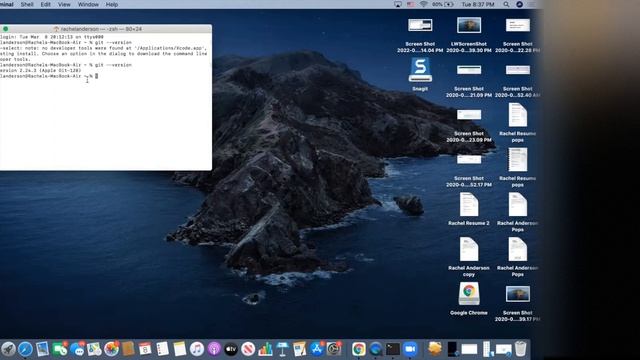640x360 pixels.
Task: Select Screen Shot ending 22.28 PM
Action: 518,35
